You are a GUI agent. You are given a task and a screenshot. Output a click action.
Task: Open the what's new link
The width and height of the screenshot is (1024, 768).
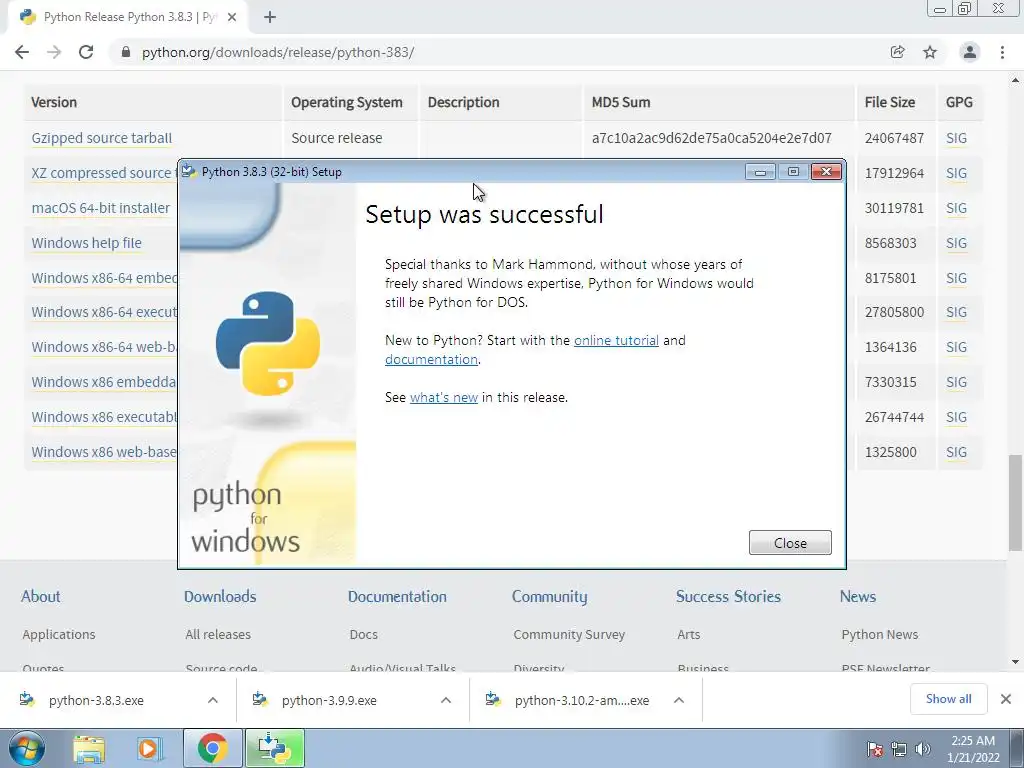[x=443, y=397]
